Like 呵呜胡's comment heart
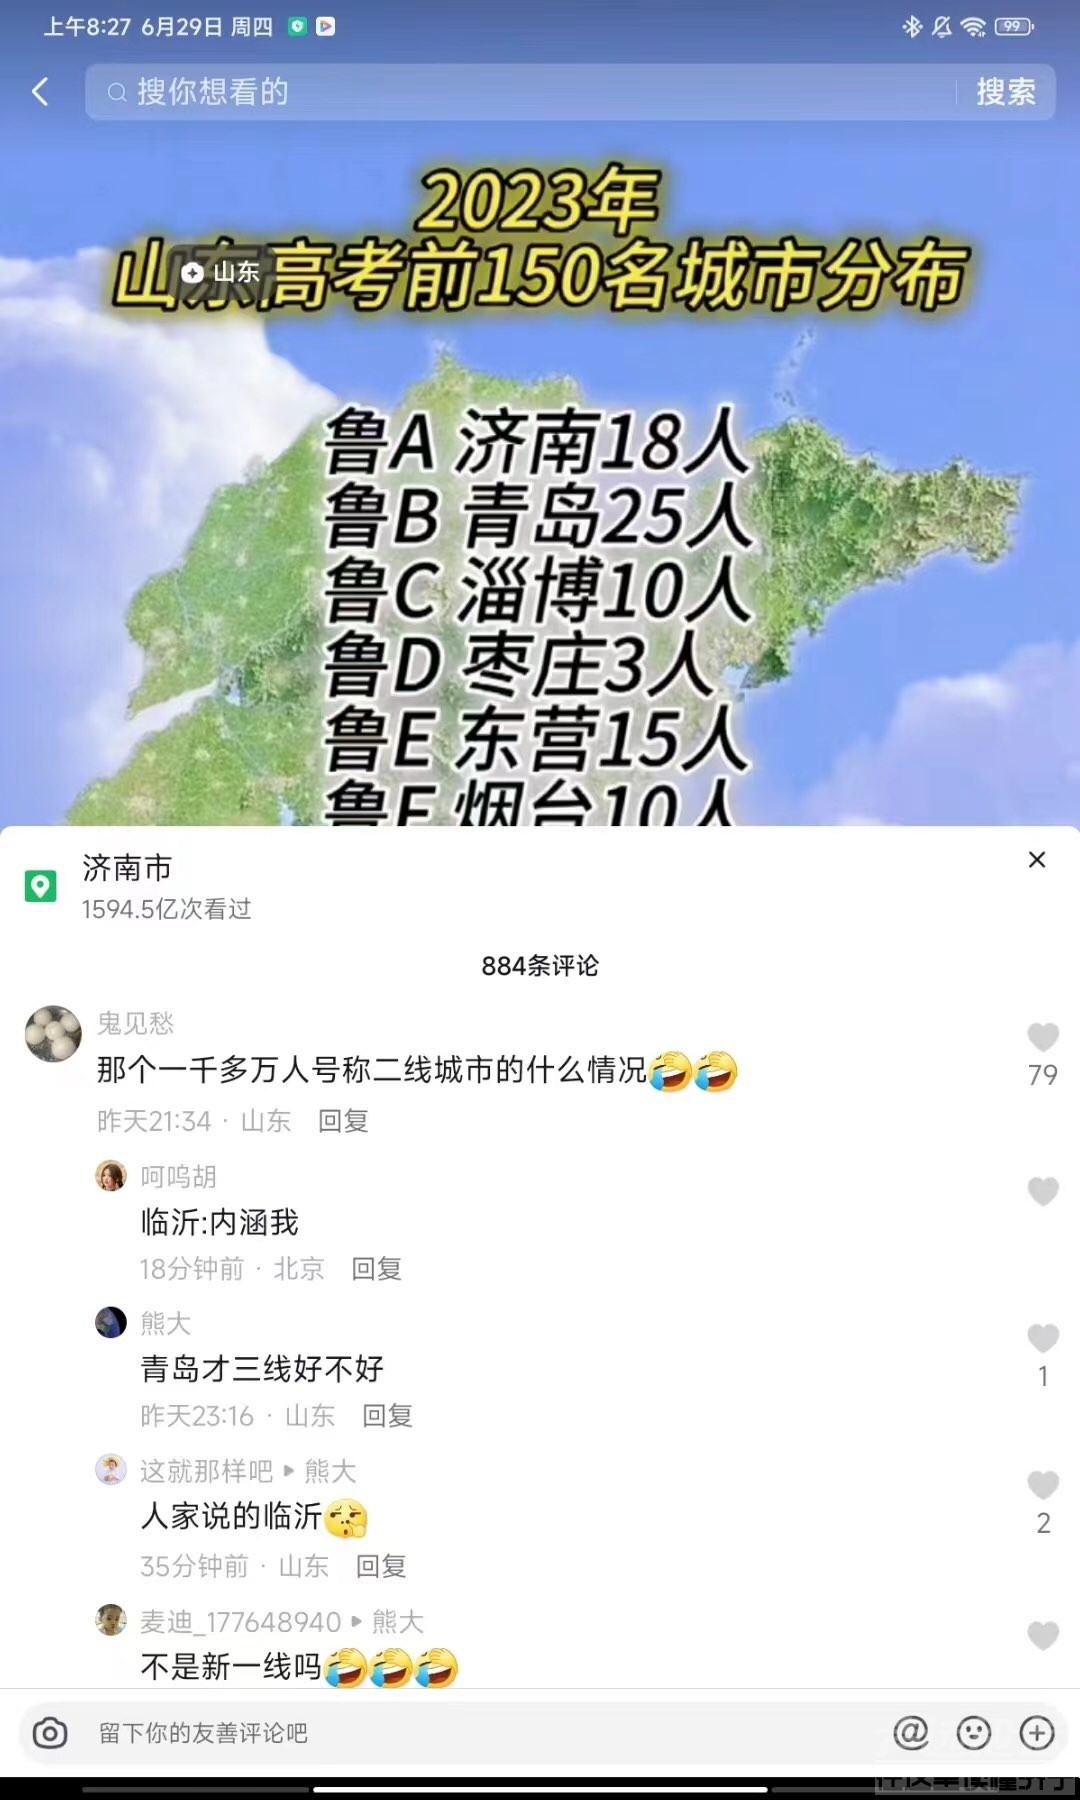Screen dimensions: 1080x1800 point(1043,1191)
